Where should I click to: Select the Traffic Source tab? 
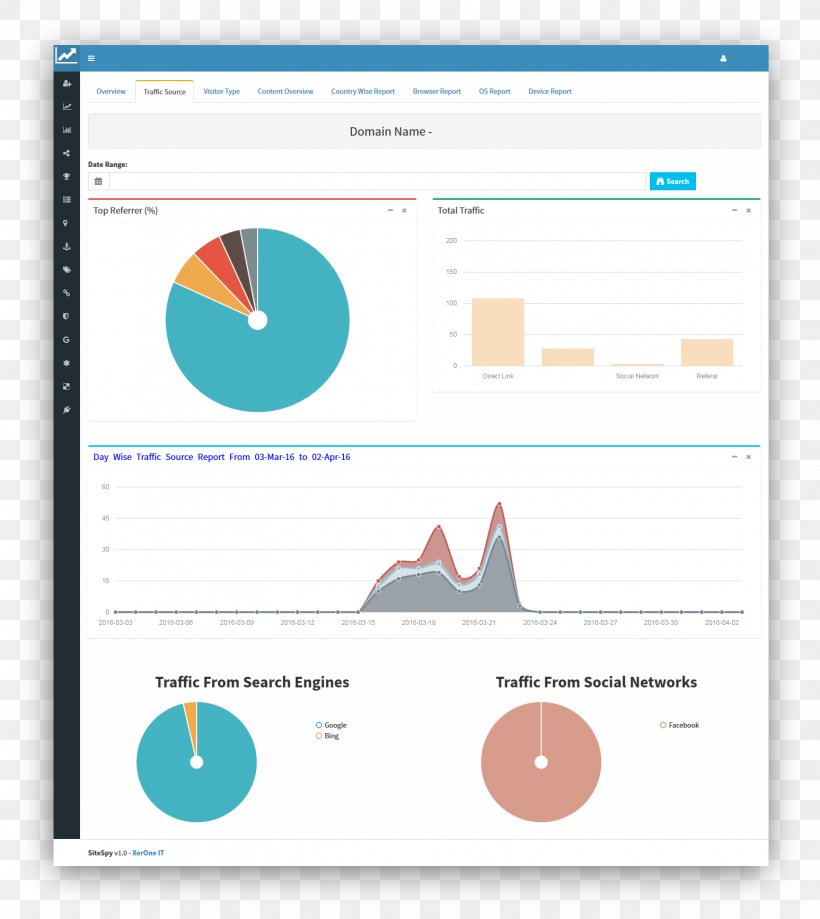point(165,91)
